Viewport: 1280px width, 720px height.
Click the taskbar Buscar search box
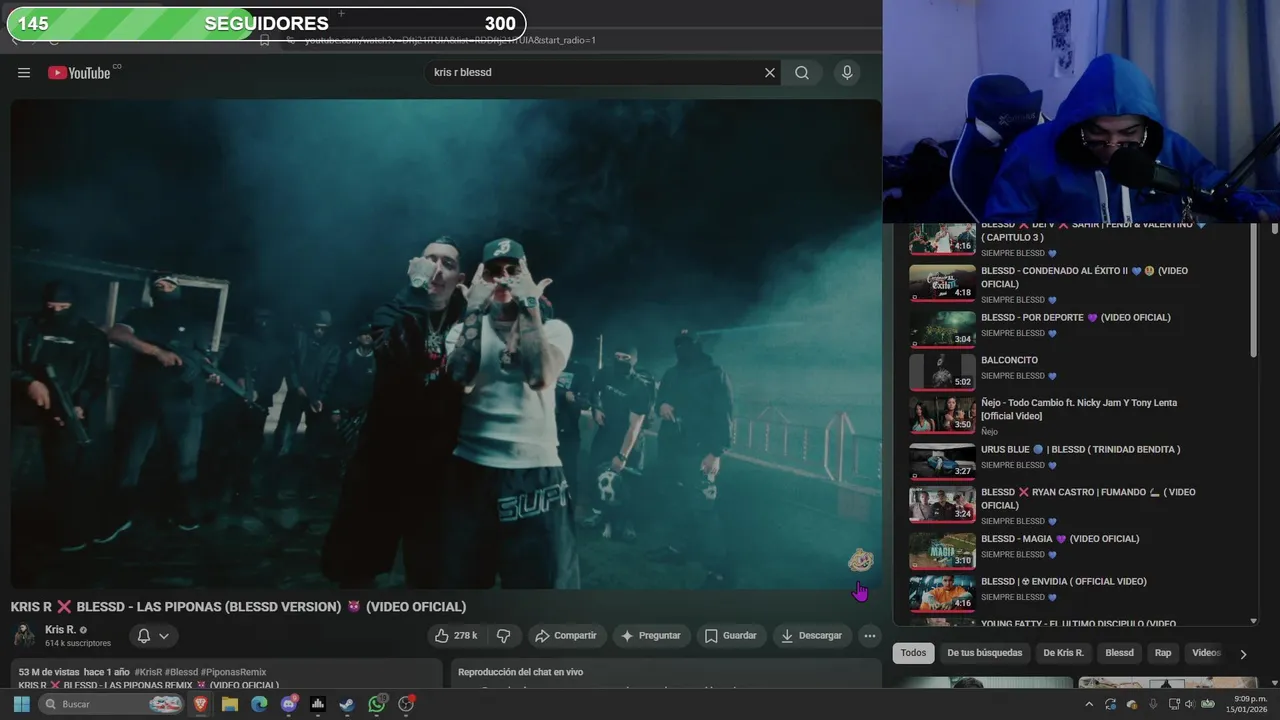pyautogui.click(x=110, y=704)
